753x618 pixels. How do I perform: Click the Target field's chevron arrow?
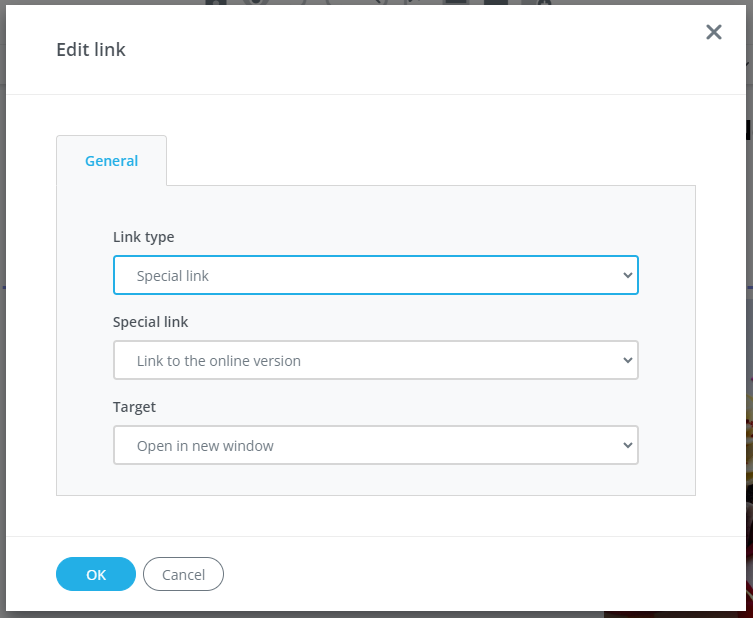point(627,445)
